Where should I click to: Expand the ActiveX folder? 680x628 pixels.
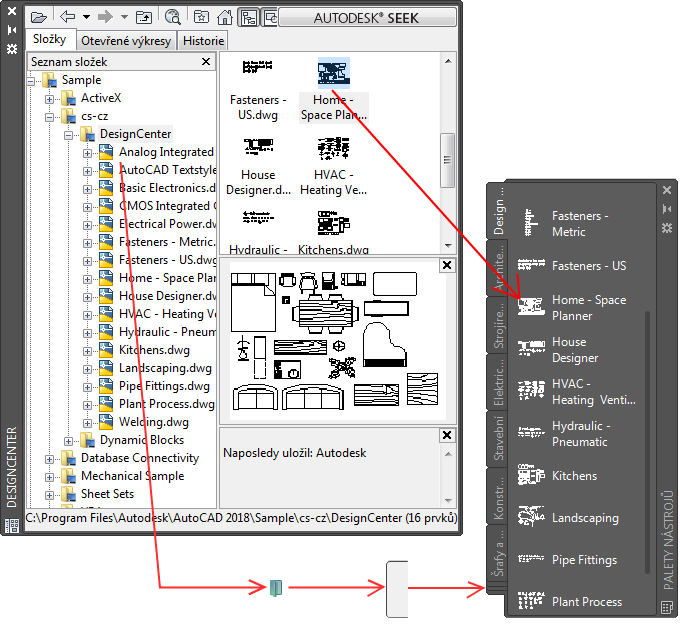49,99
